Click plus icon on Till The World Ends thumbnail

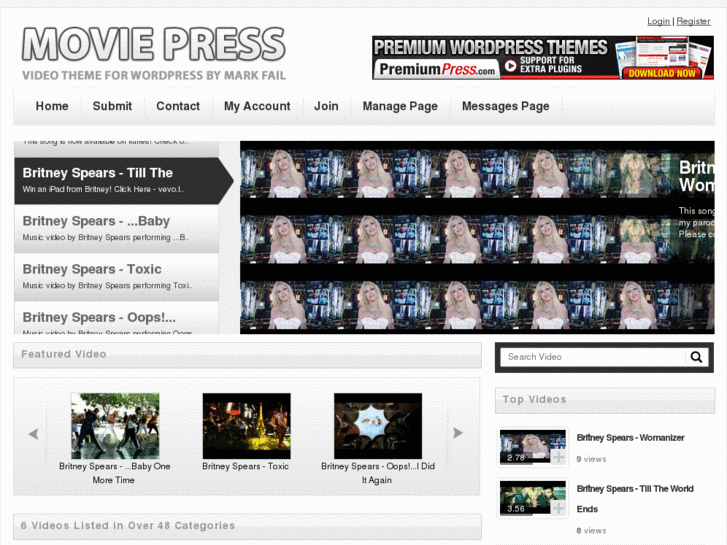tap(559, 508)
